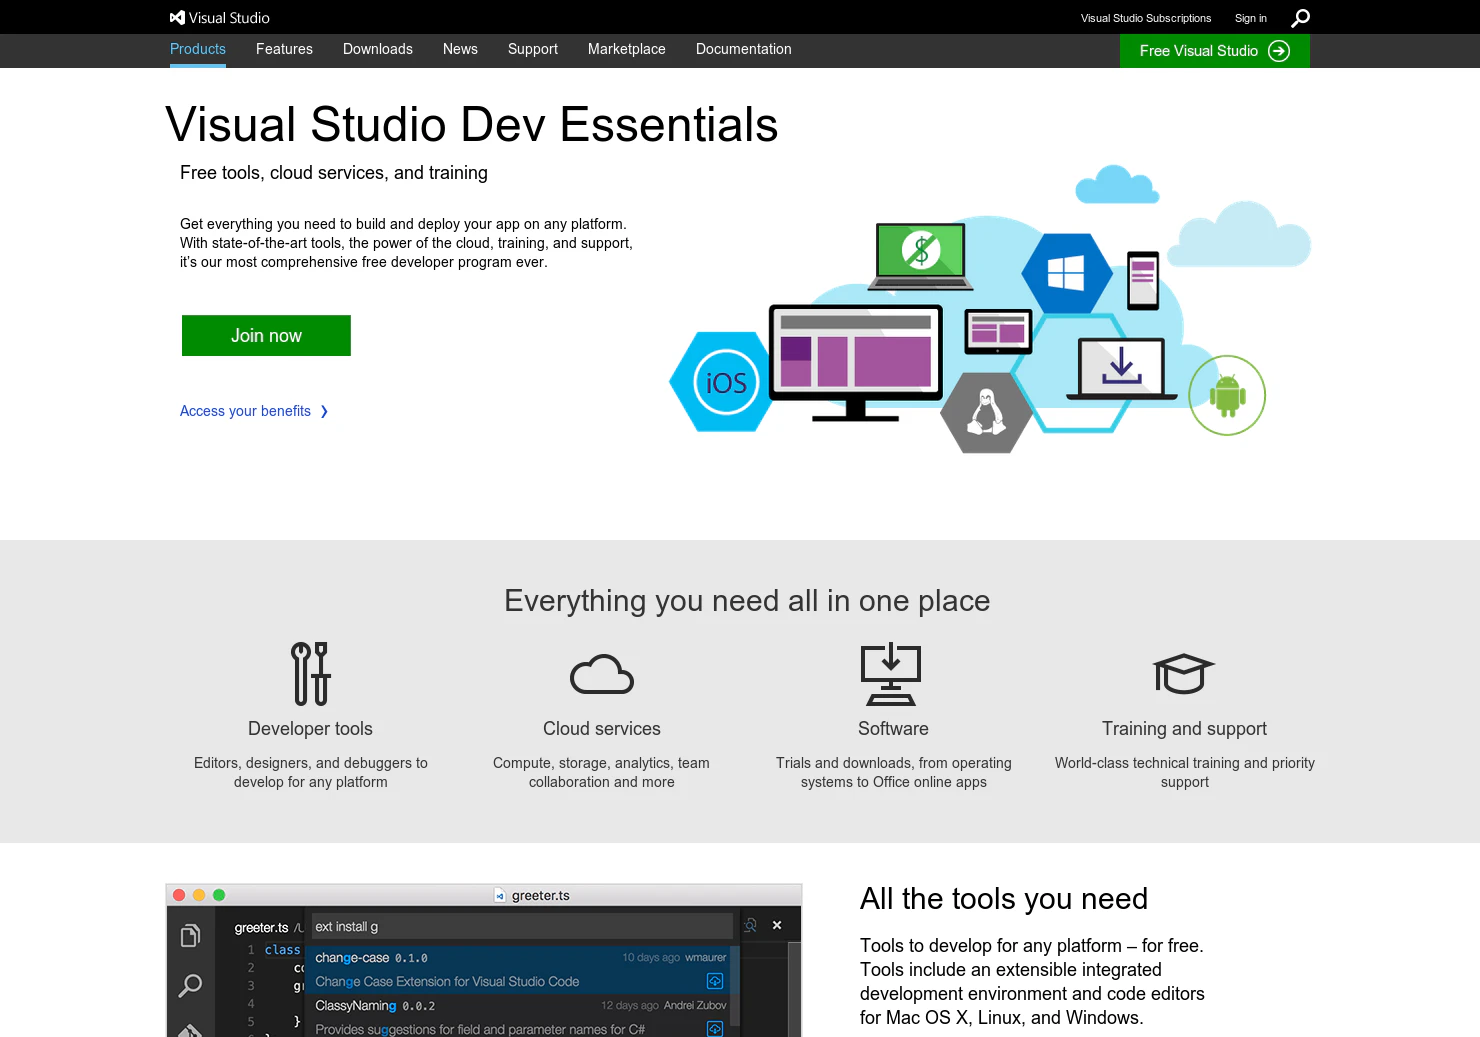1480x1037 pixels.
Task: Click the Training and support heading
Action: pyautogui.click(x=1184, y=729)
